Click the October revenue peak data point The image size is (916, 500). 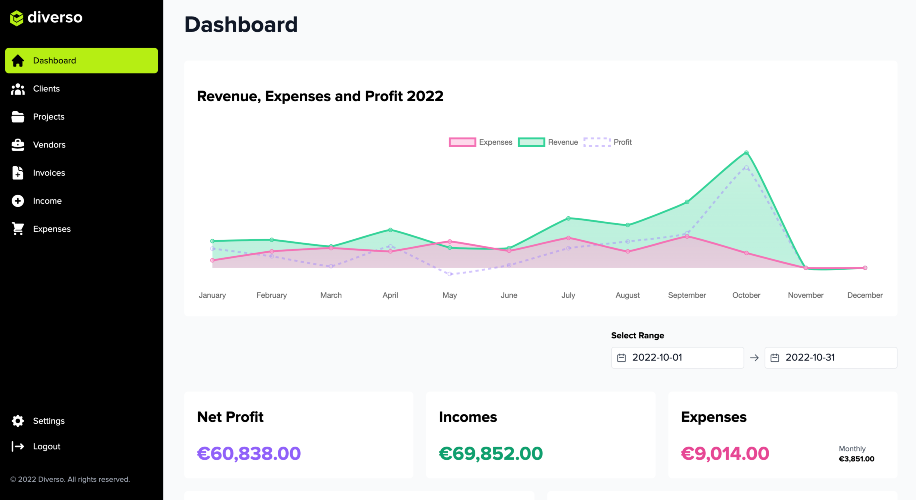(x=746, y=153)
